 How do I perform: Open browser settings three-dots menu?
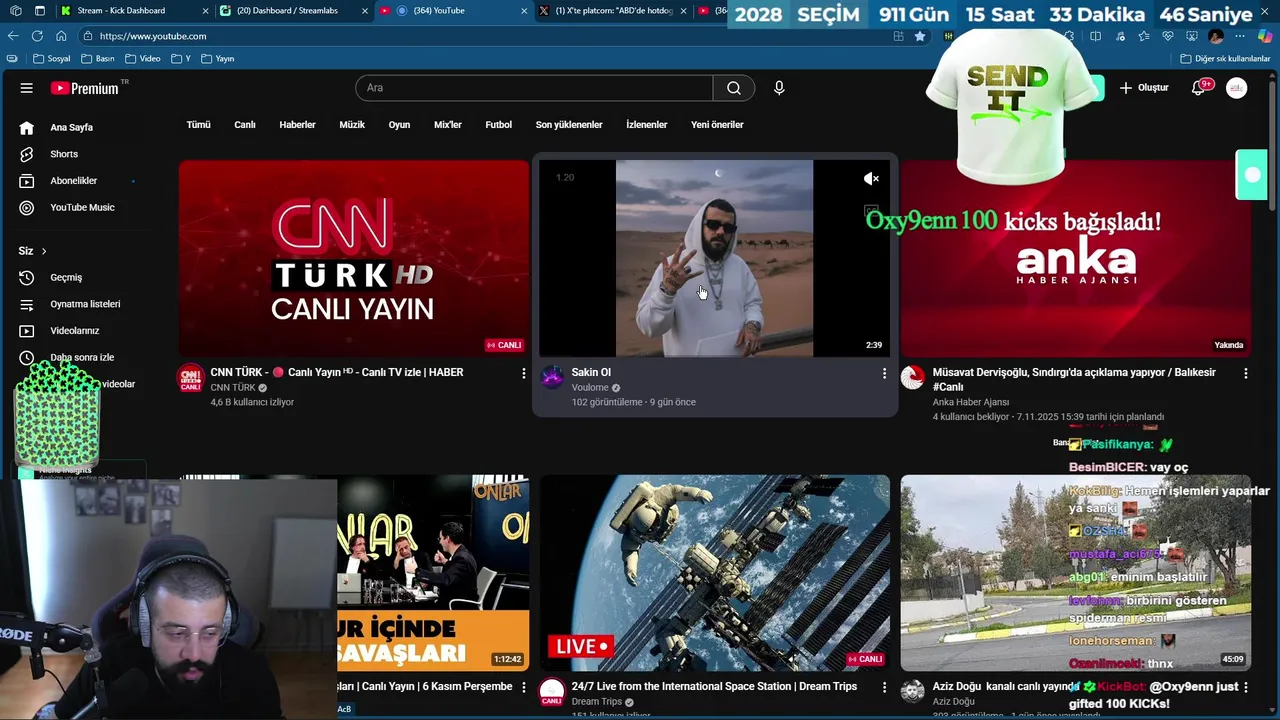click(x=1240, y=36)
